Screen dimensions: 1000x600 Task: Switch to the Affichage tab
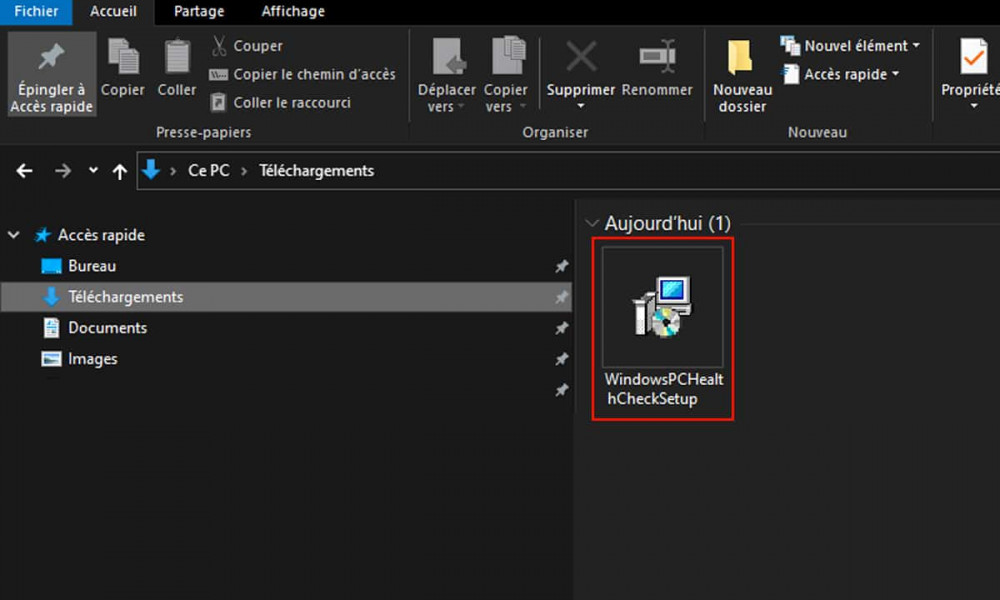click(x=293, y=11)
